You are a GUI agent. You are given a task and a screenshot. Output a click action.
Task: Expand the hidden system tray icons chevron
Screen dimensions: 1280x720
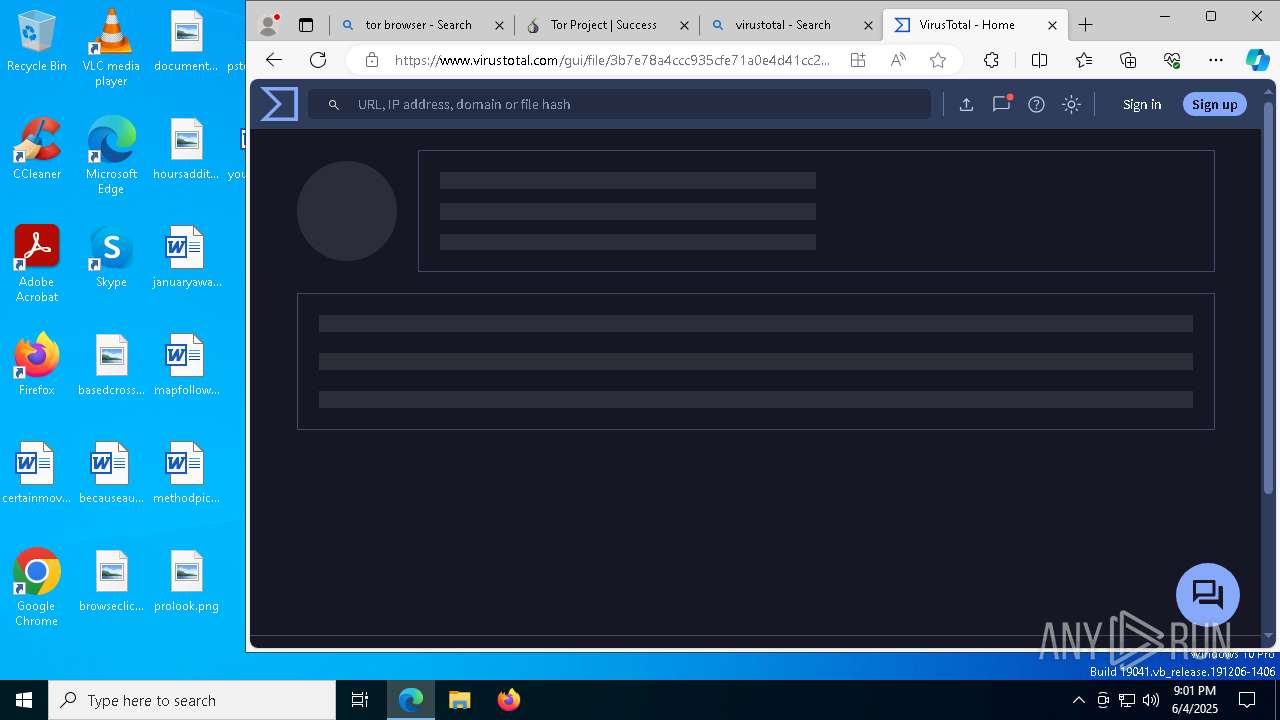pyautogui.click(x=1079, y=700)
